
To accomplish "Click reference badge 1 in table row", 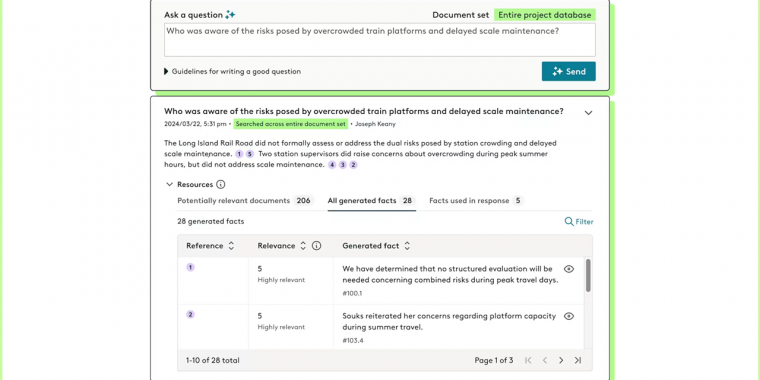I will (x=190, y=267).
